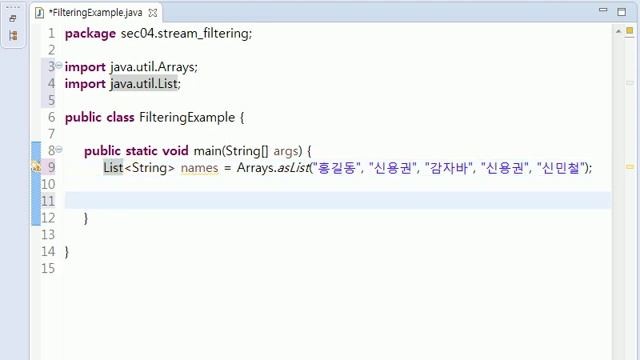Open the minimized Outline view icon in left trim

coord(13,36)
